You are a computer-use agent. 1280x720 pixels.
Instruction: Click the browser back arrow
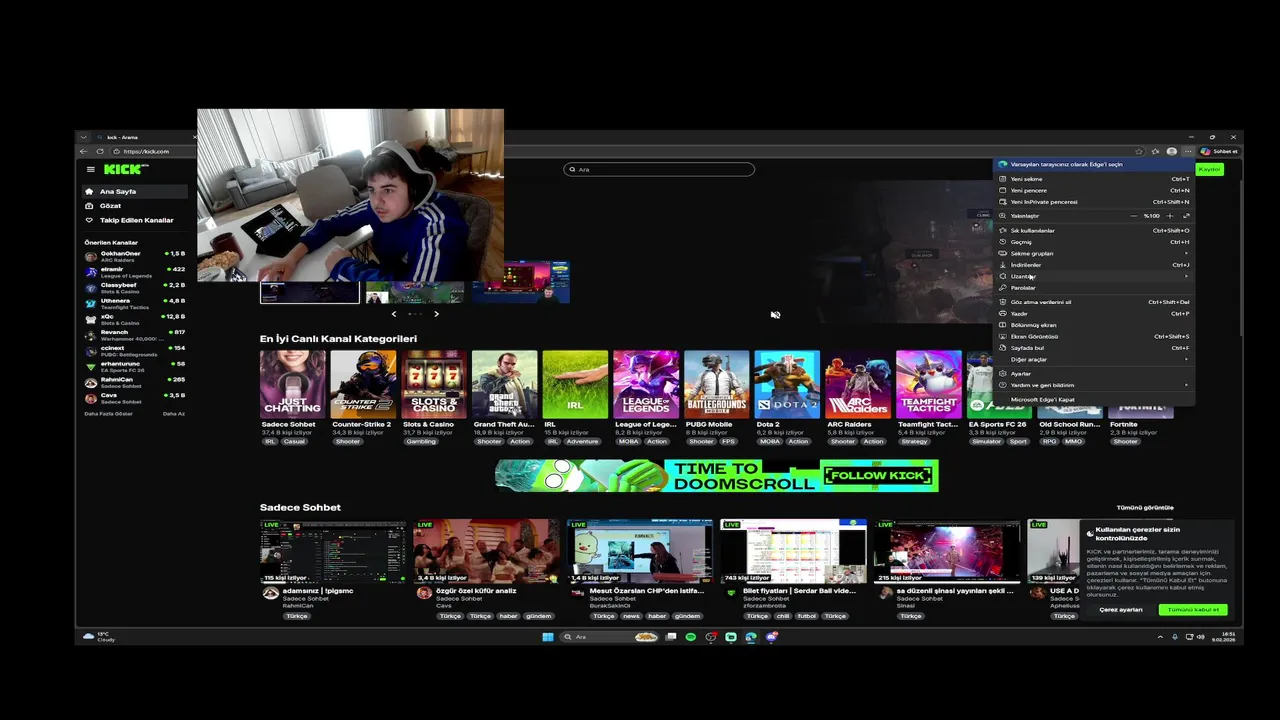point(84,151)
